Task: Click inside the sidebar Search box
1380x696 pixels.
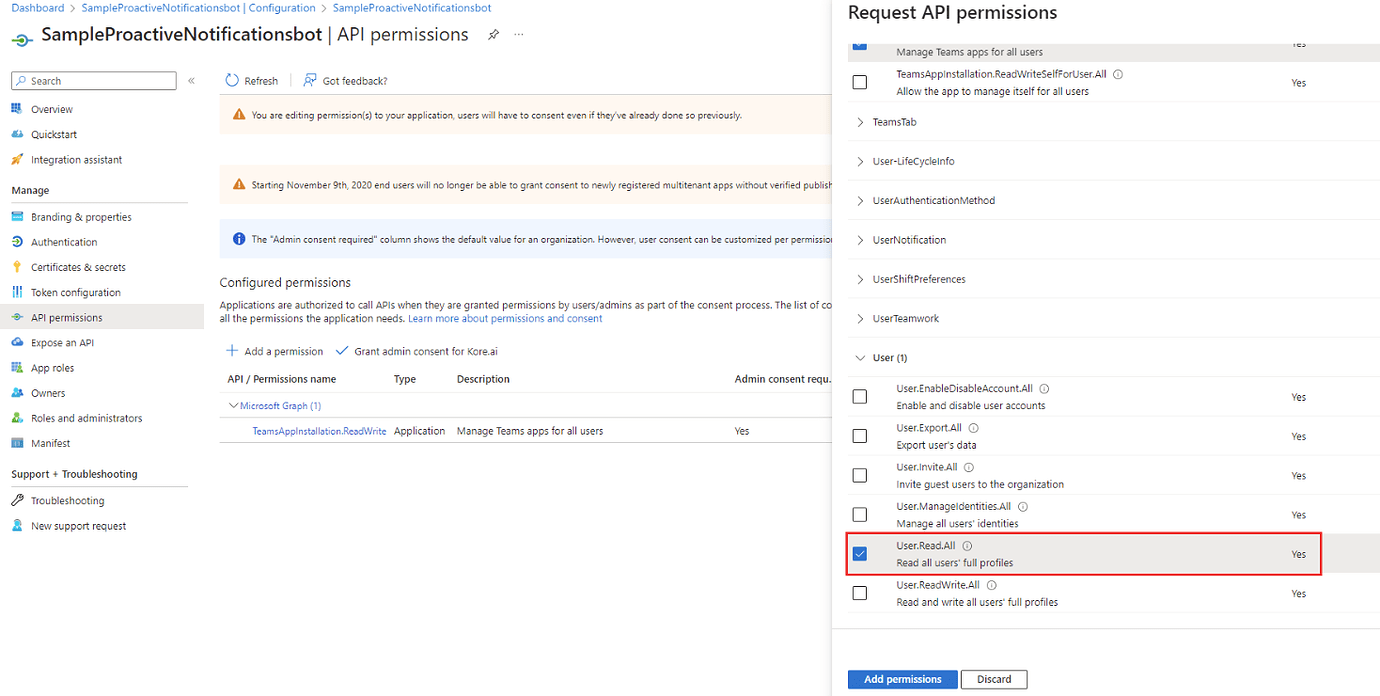Action: click(93, 80)
